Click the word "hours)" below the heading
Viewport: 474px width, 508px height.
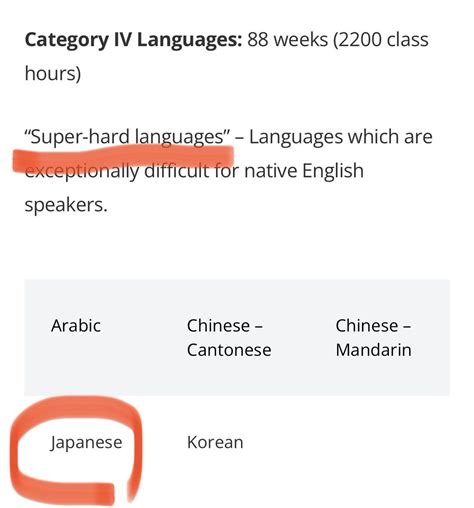click(53, 74)
